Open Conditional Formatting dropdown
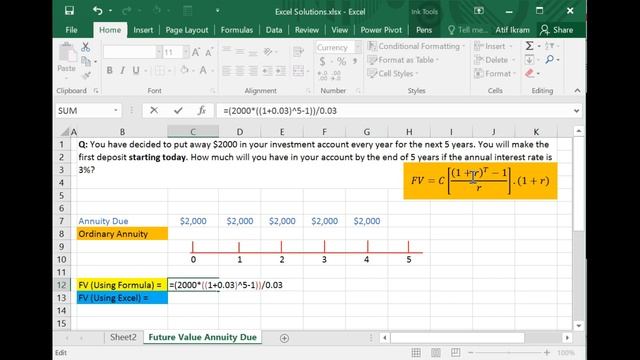640x360 pixels. pos(416,46)
